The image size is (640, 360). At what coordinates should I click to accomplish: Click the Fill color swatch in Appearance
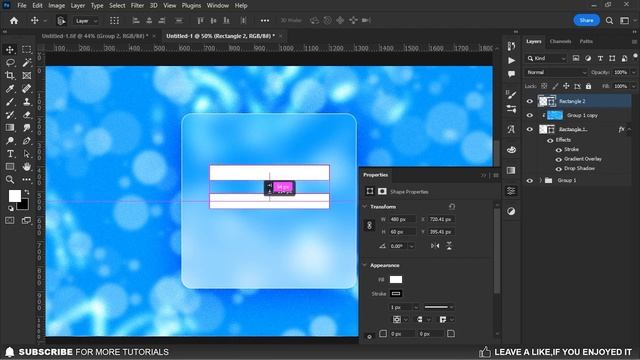(396, 280)
